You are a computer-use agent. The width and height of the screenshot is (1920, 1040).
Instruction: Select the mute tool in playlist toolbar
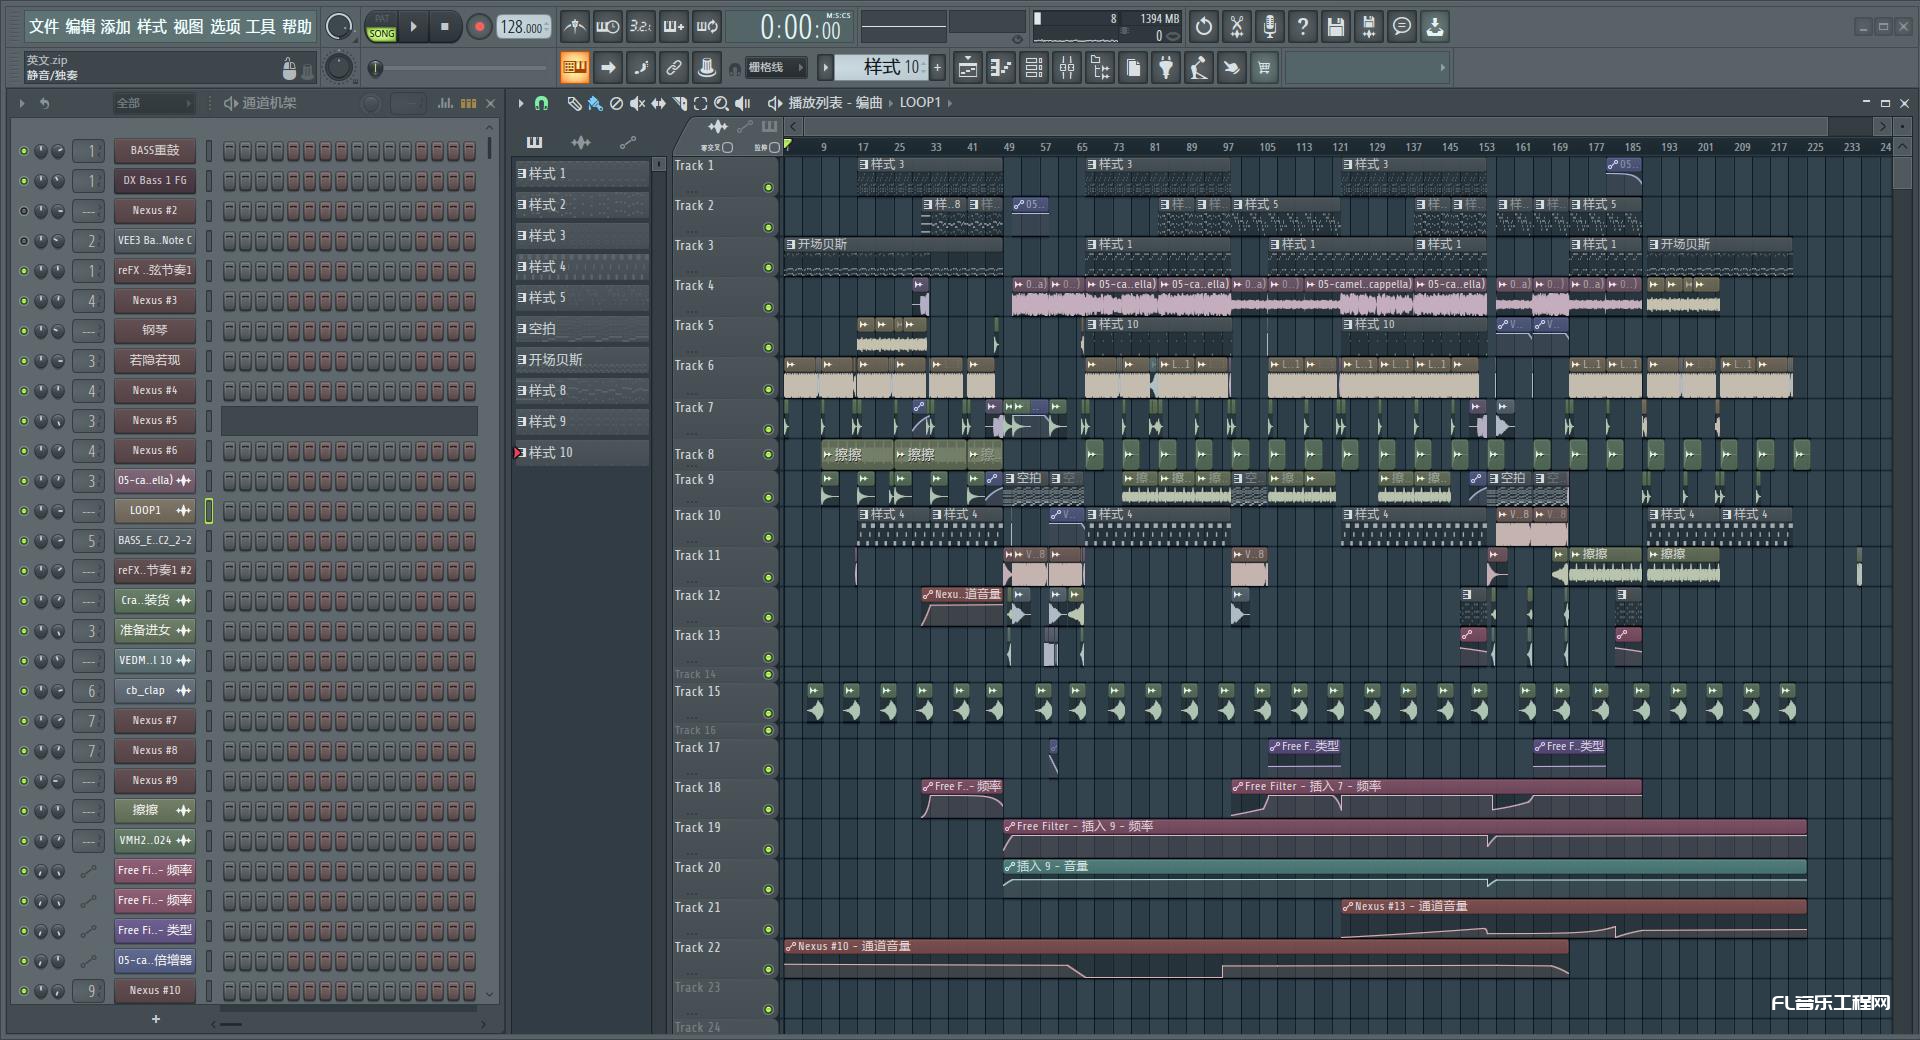(x=637, y=103)
